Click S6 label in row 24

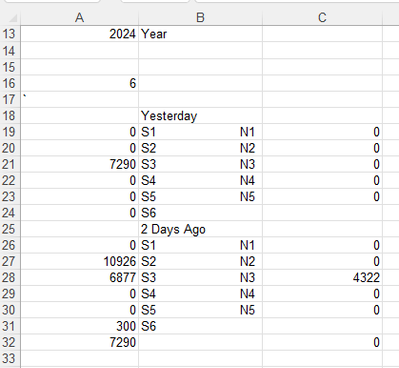point(148,213)
